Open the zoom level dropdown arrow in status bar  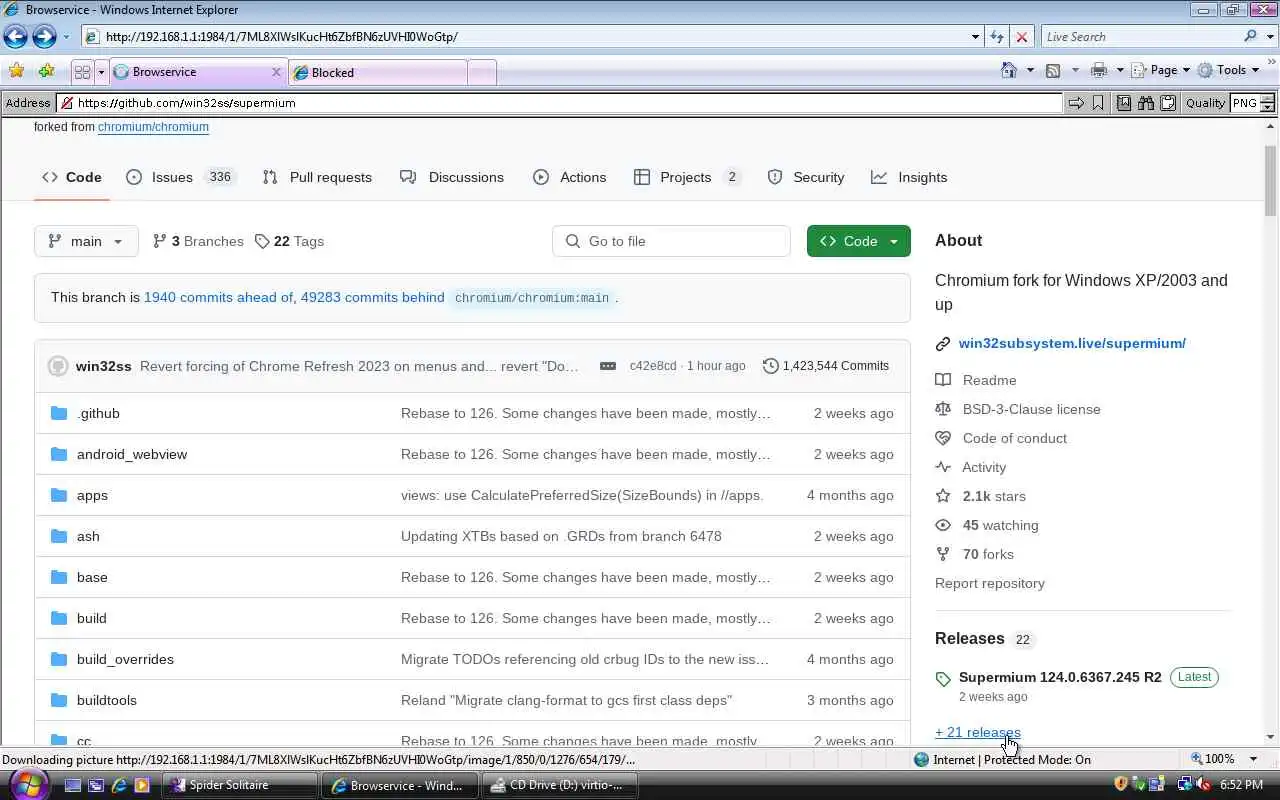point(1253,759)
